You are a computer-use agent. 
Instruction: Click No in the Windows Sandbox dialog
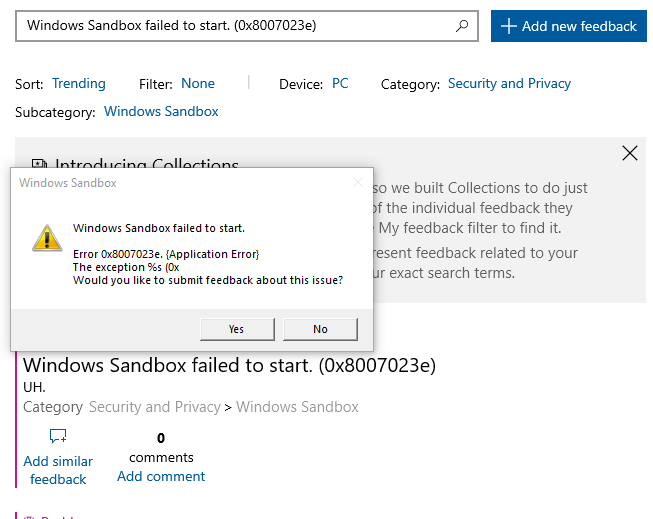pos(320,329)
